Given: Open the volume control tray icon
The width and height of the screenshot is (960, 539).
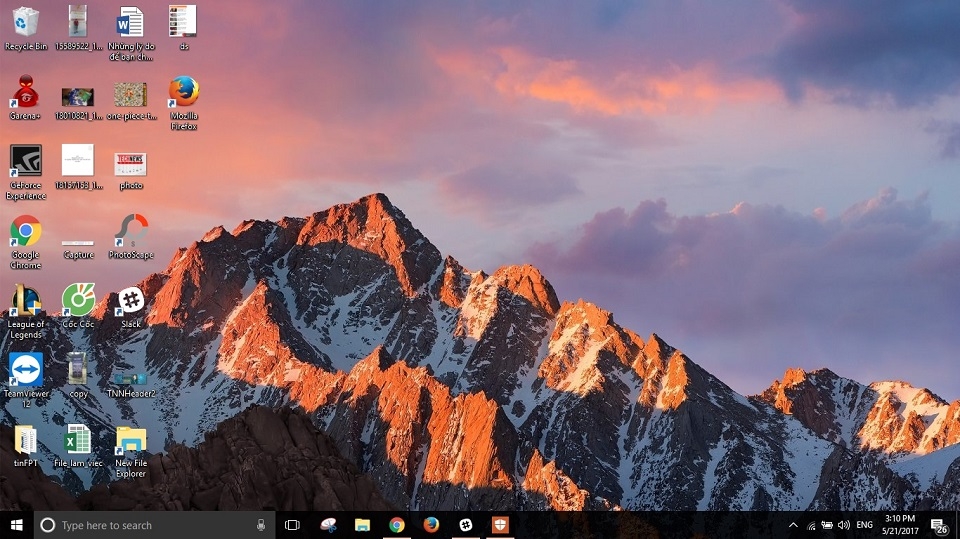Looking at the screenshot, I should pos(844,525).
